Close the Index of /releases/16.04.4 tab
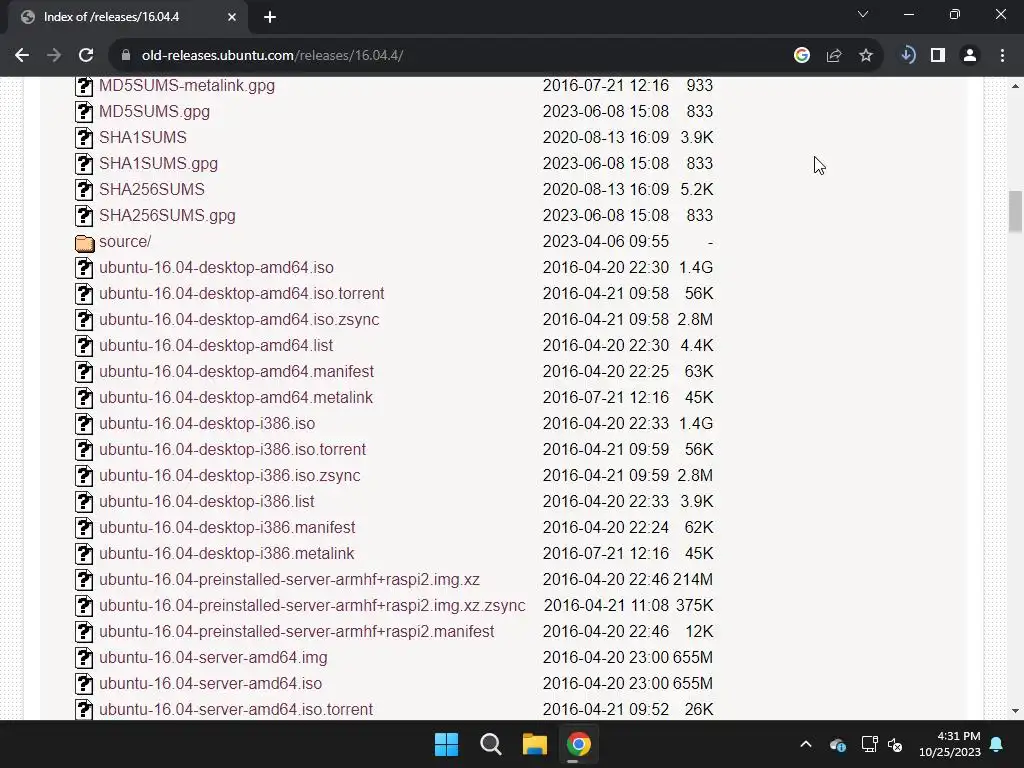1024x768 pixels. click(231, 17)
